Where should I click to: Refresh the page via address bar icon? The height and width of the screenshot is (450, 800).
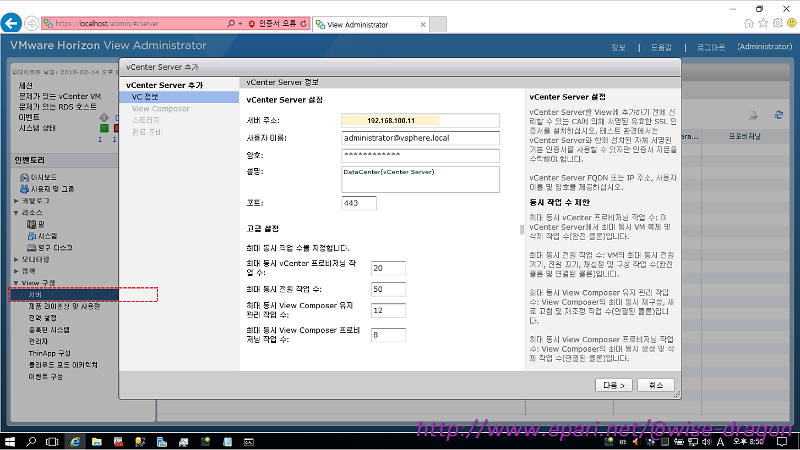point(304,23)
